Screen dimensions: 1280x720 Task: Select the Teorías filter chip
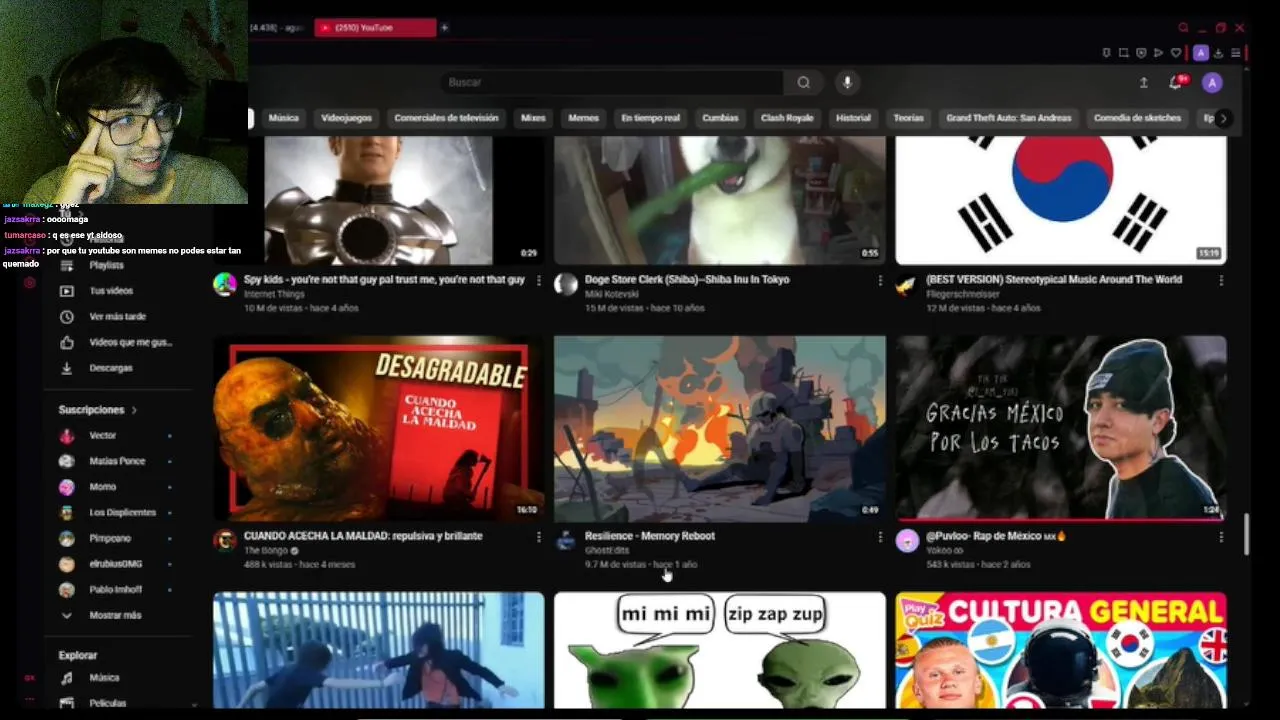click(908, 118)
